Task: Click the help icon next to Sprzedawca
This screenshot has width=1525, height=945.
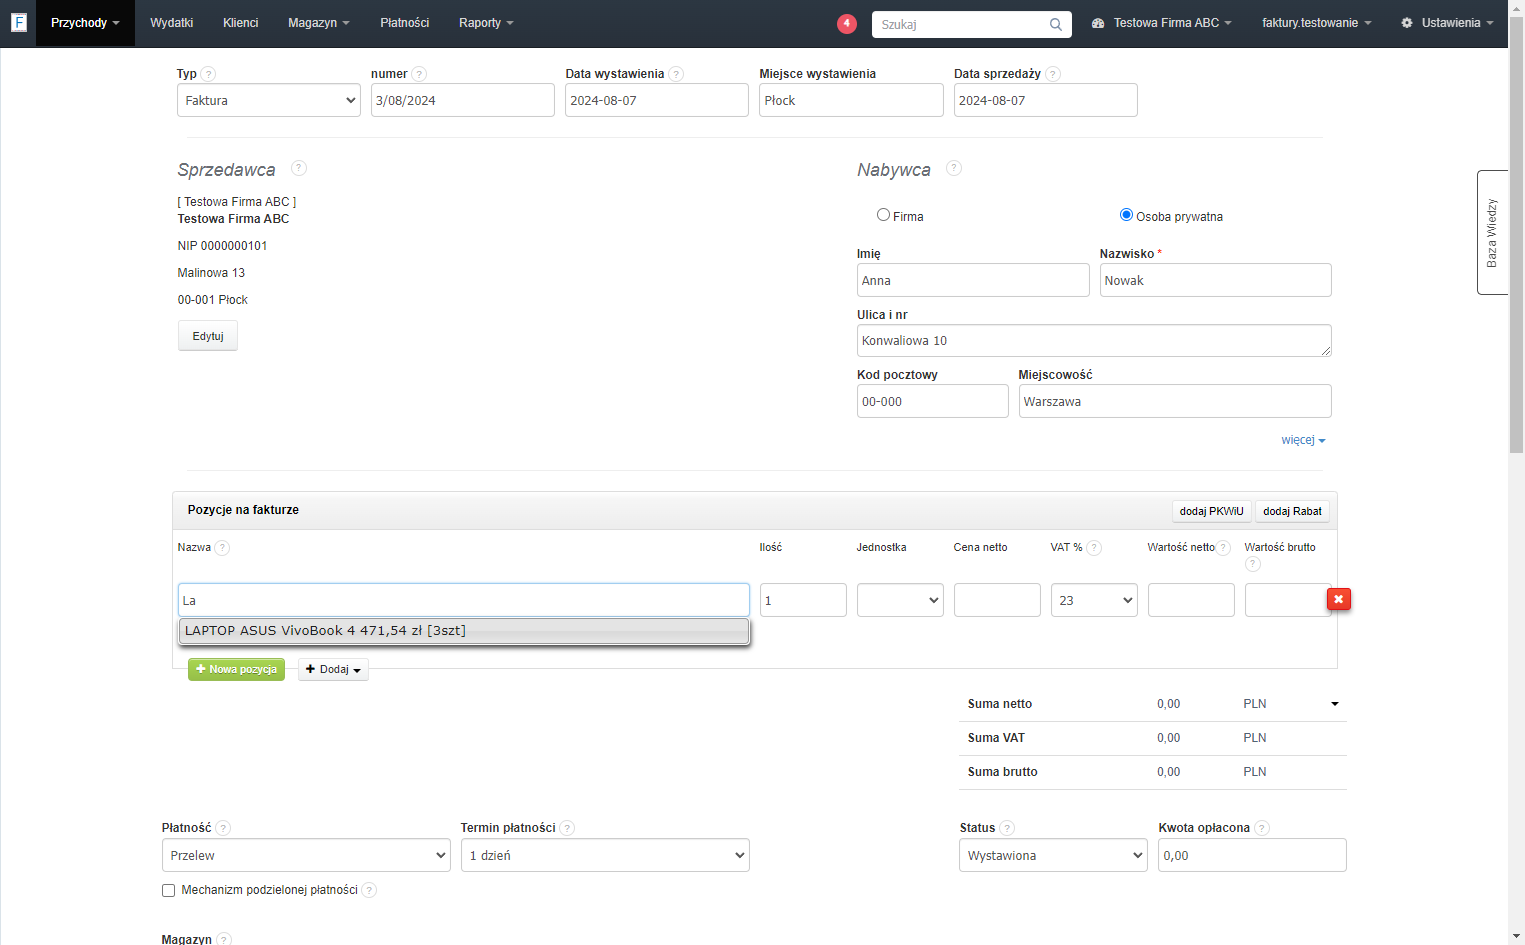Action: 299,168
